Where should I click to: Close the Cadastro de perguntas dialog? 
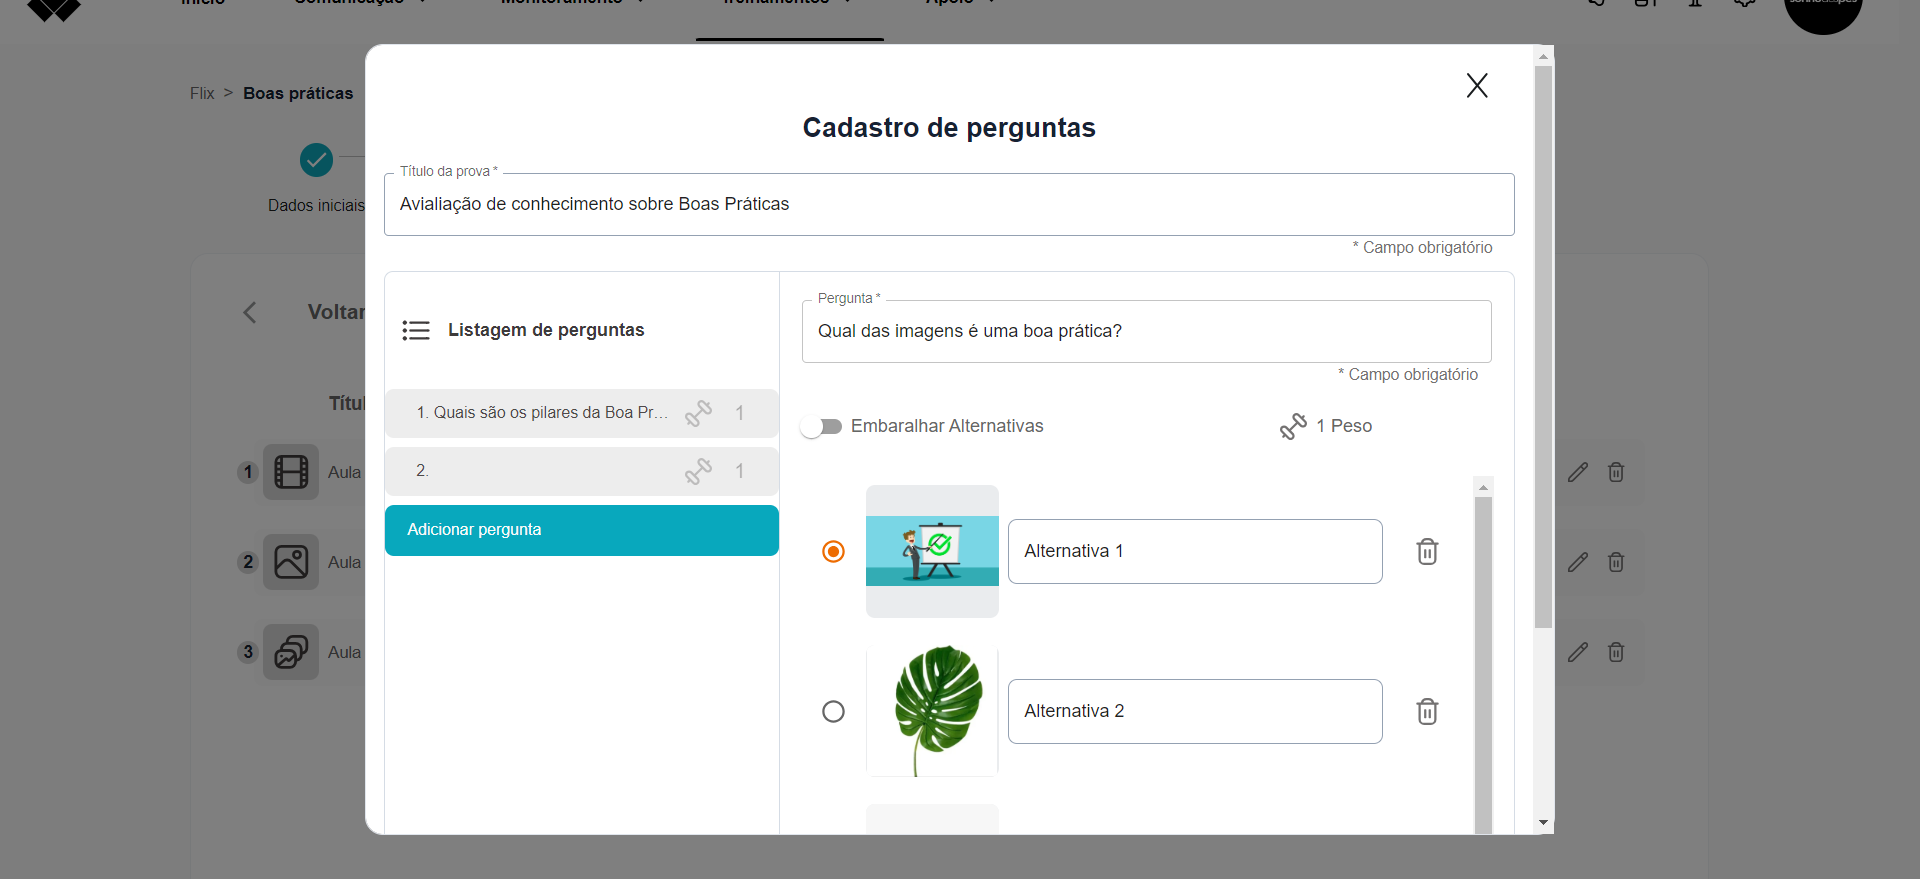(x=1477, y=86)
